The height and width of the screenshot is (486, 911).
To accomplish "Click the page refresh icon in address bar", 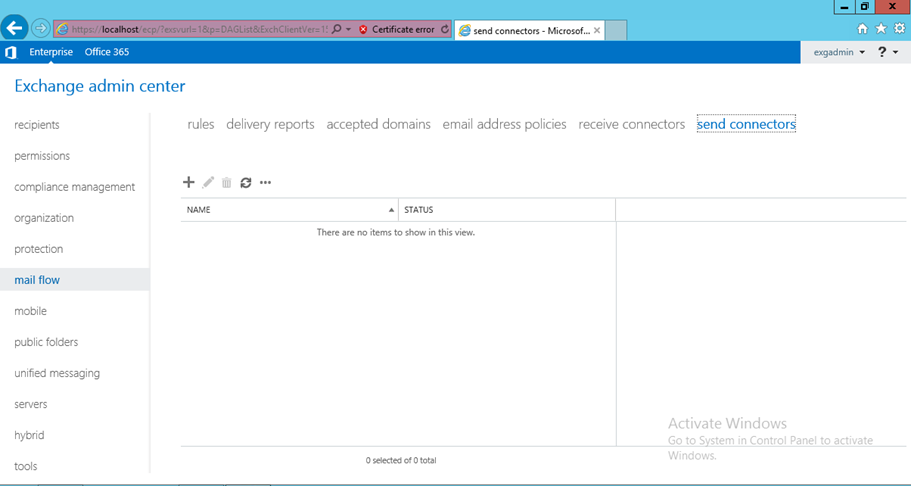I will (444, 29).
